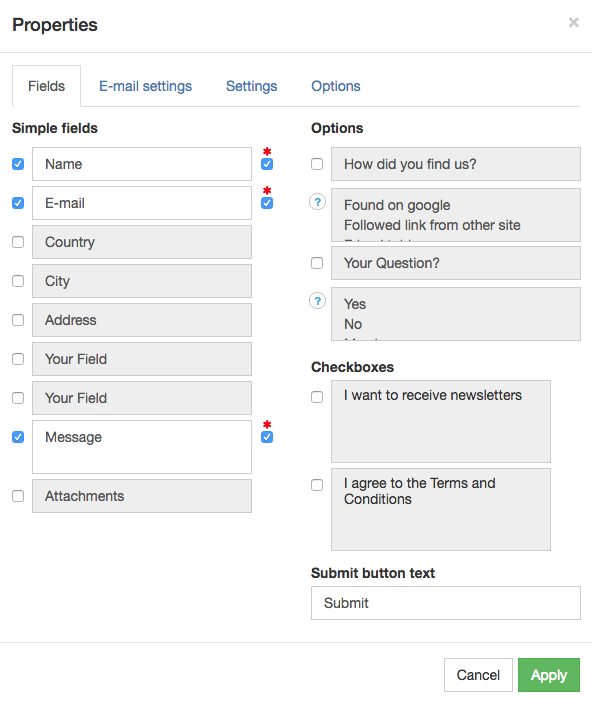The height and width of the screenshot is (704, 592).
Task: Click the Submit button text input
Action: pyautogui.click(x=446, y=603)
